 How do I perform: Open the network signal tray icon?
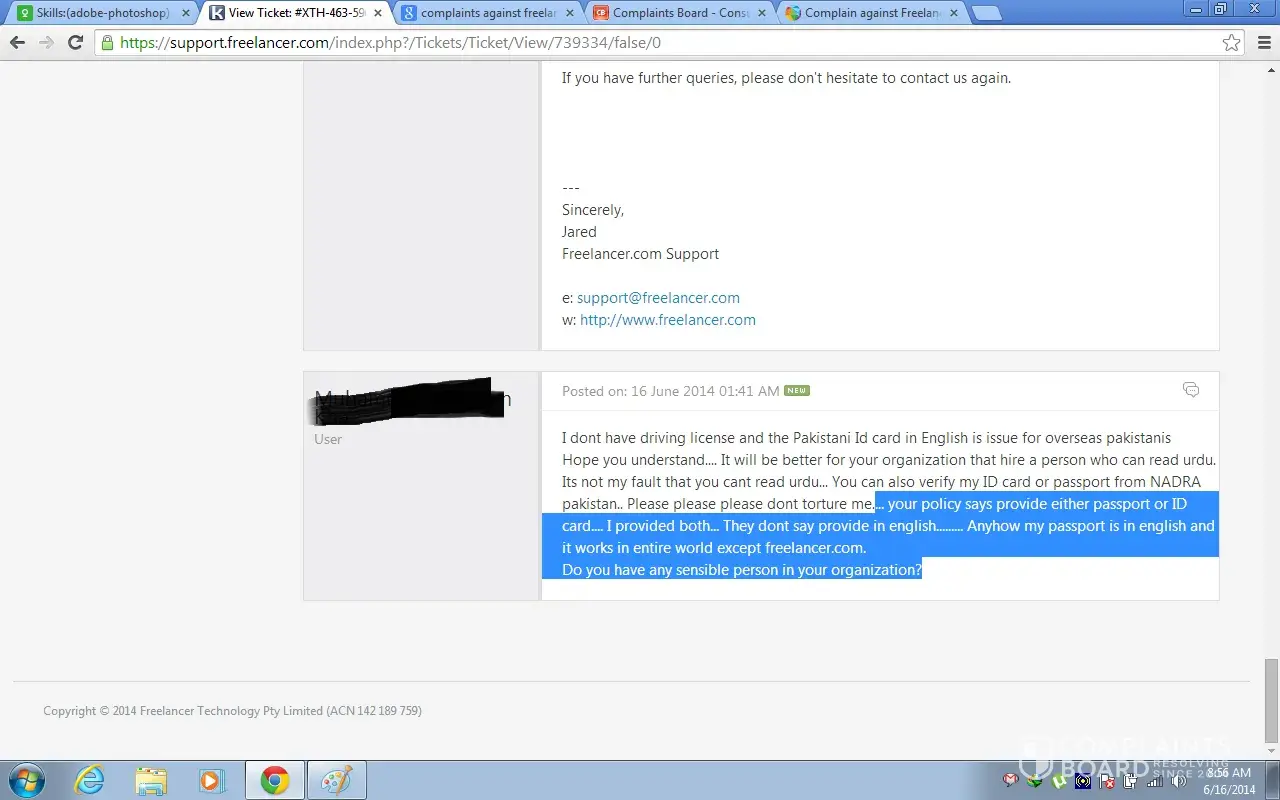point(1155,781)
